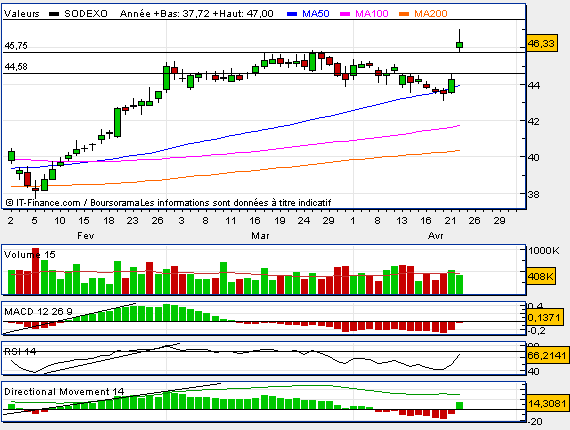Click the Avr month label

point(435,236)
